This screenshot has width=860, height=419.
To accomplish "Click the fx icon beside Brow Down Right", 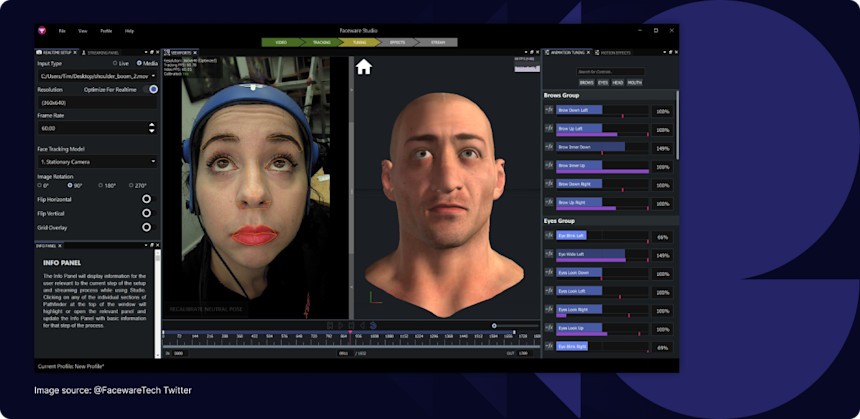I will (x=548, y=184).
